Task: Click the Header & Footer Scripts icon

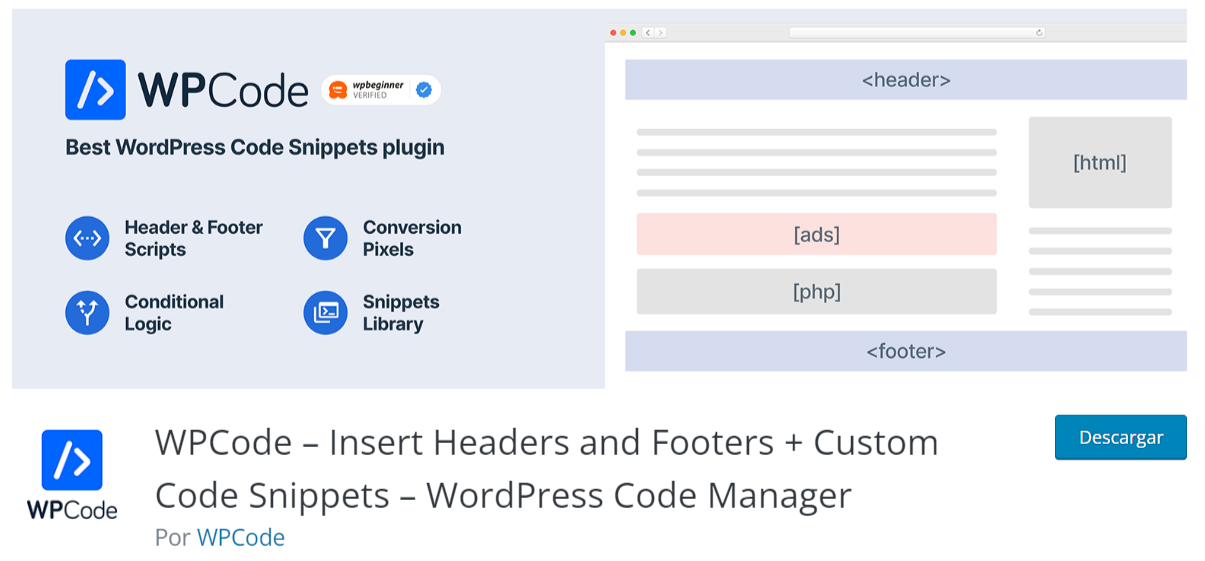Action: click(87, 239)
